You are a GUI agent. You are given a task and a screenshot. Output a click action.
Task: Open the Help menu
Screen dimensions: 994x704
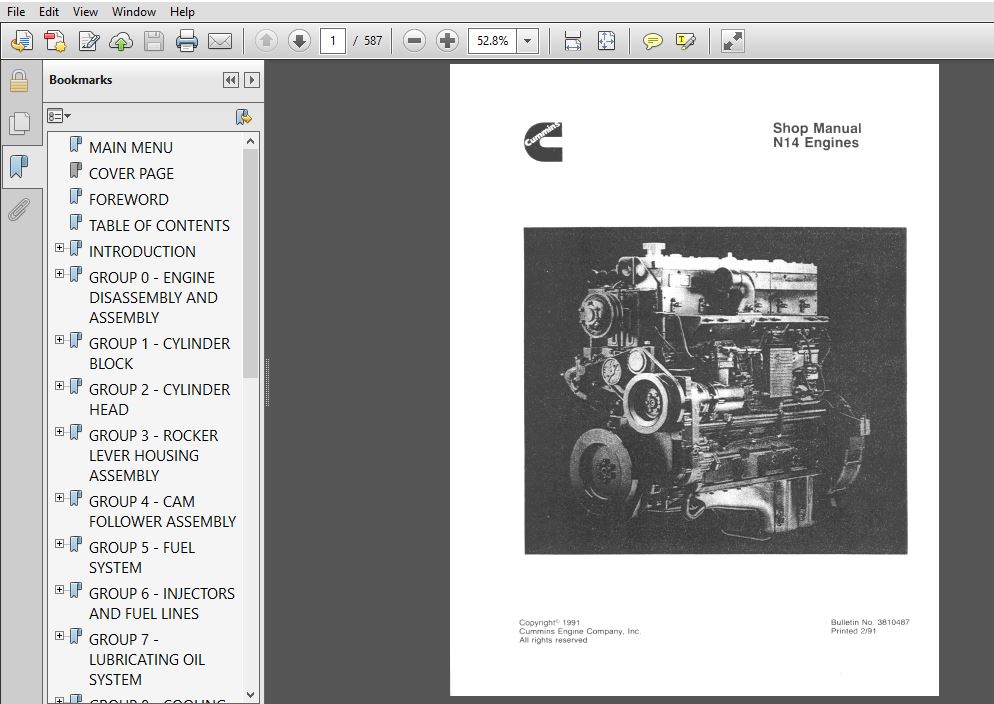click(x=182, y=11)
